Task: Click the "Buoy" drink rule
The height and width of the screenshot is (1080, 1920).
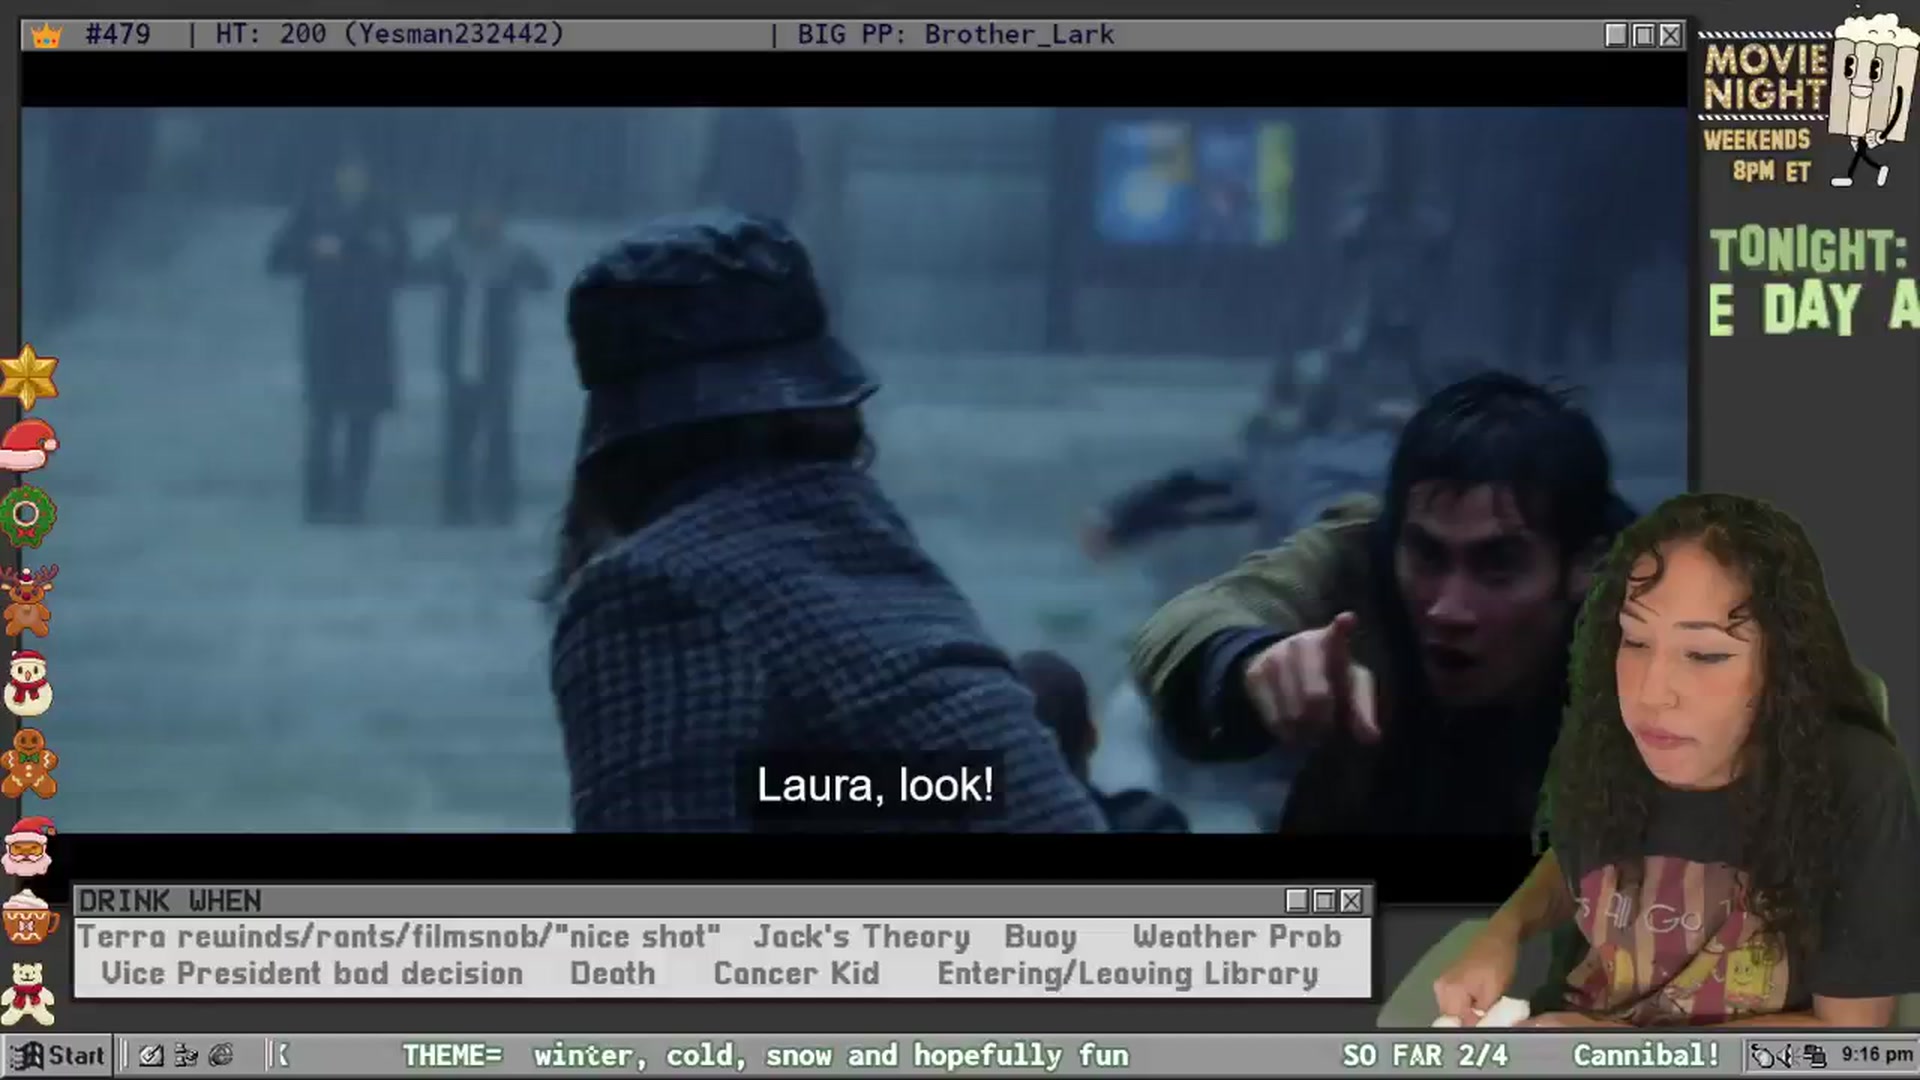Action: 1040,937
